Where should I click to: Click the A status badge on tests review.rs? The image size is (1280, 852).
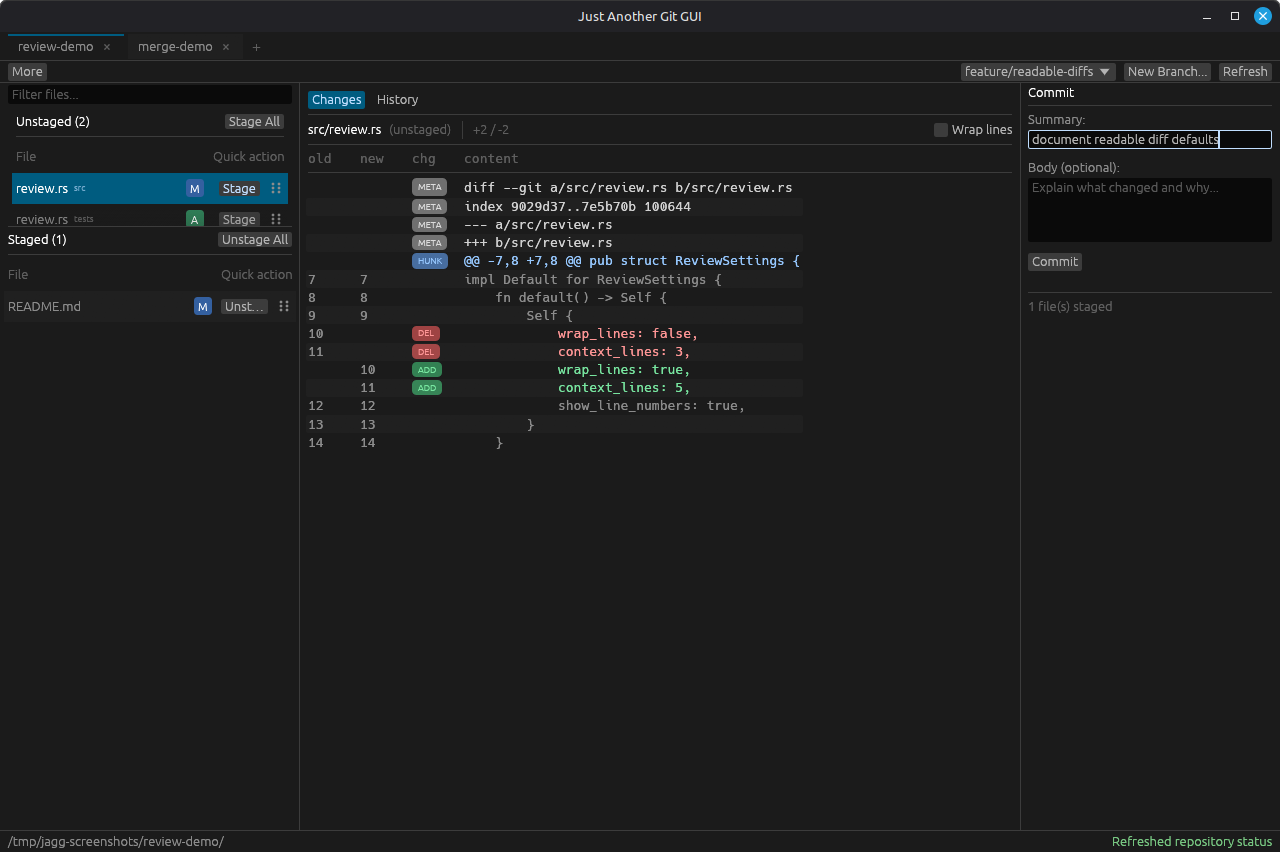[195, 219]
